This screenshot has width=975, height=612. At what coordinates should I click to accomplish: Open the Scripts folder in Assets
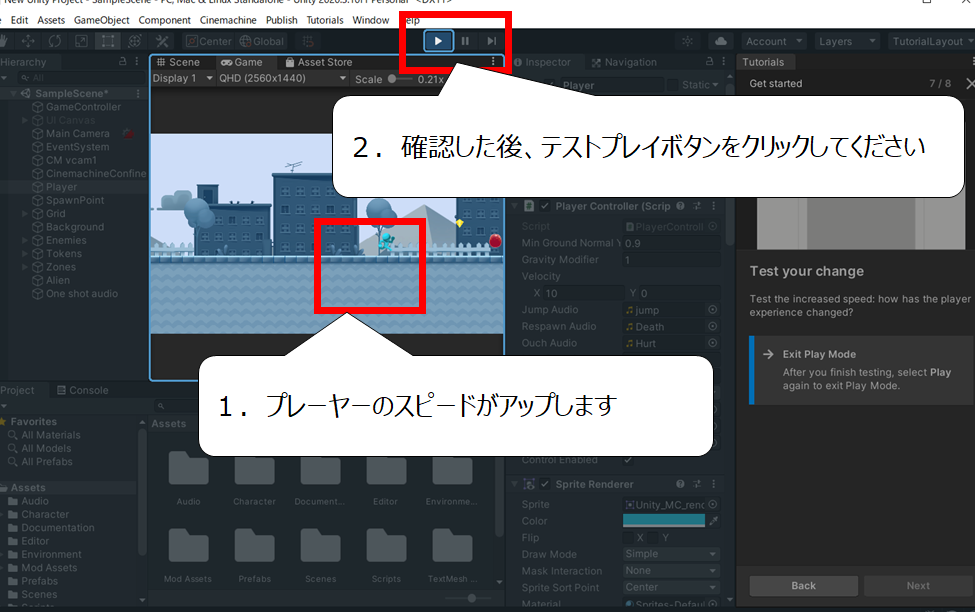386,555
